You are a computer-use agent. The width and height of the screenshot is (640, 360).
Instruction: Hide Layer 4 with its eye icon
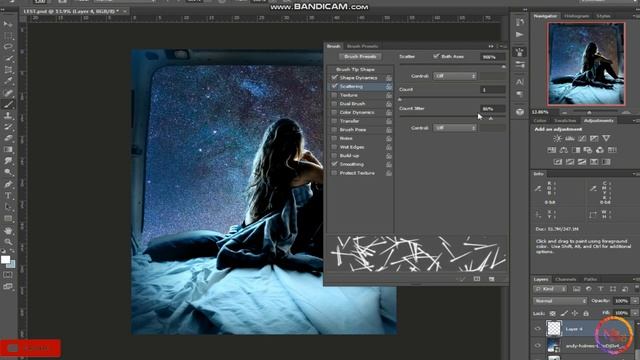tap(538, 329)
